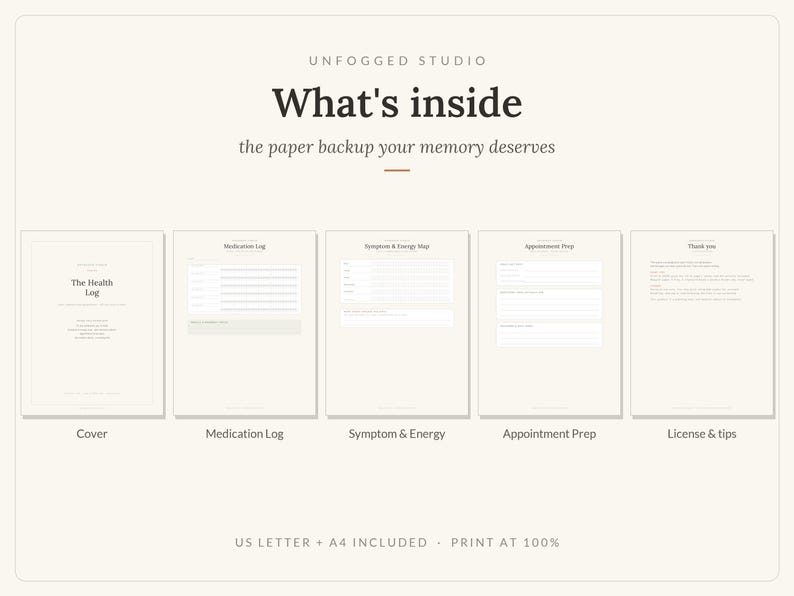
Task: Open the Thank you page thumbnail
Action: click(702, 323)
